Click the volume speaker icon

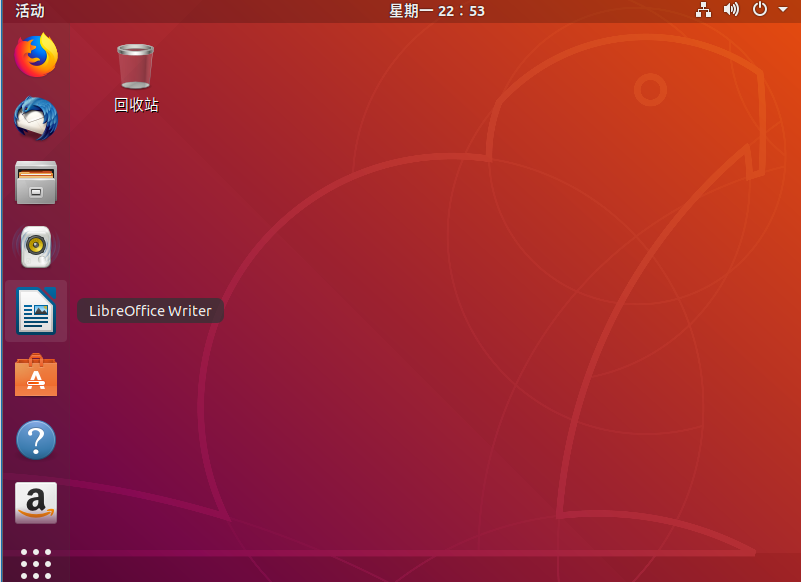tap(731, 10)
